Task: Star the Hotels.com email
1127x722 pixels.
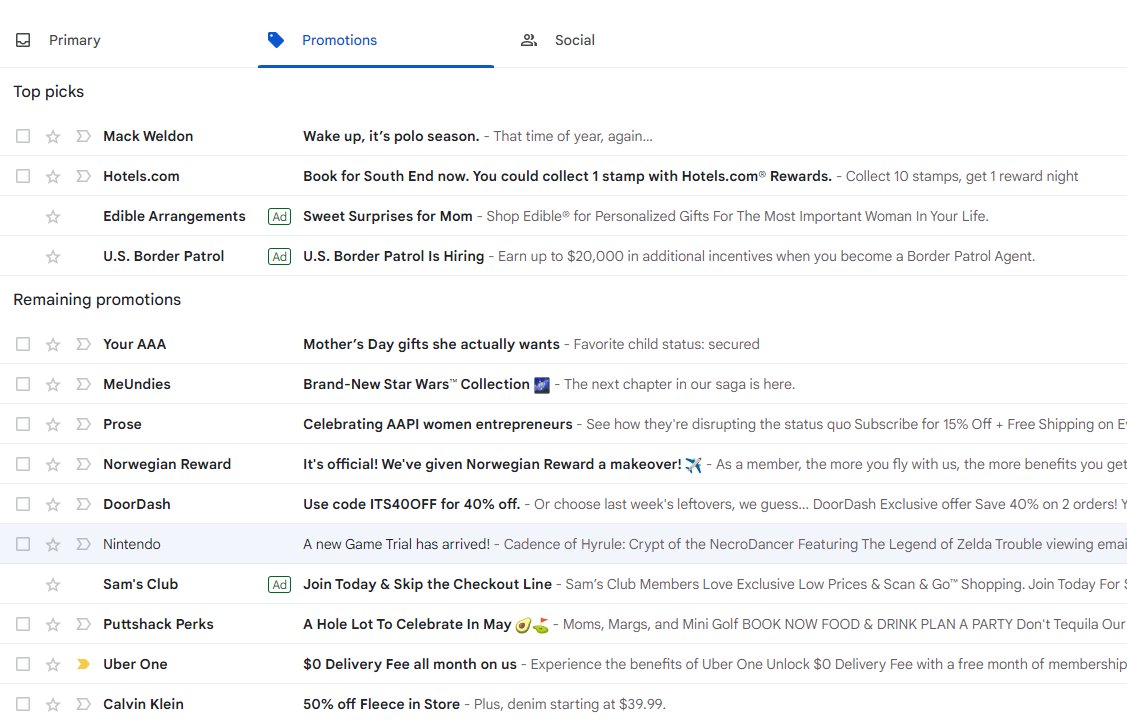Action: [52, 176]
